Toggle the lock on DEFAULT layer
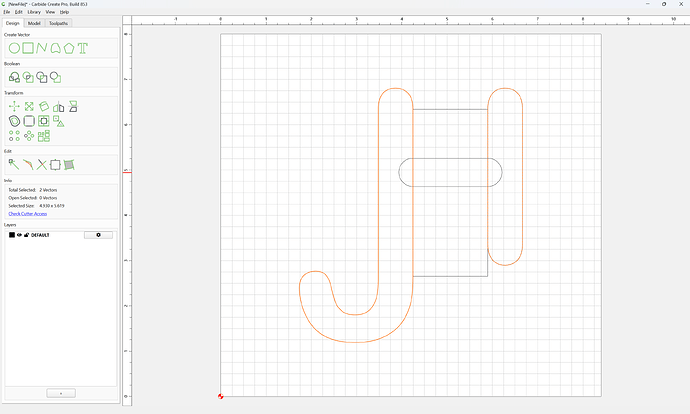 pyautogui.click(x=26, y=235)
